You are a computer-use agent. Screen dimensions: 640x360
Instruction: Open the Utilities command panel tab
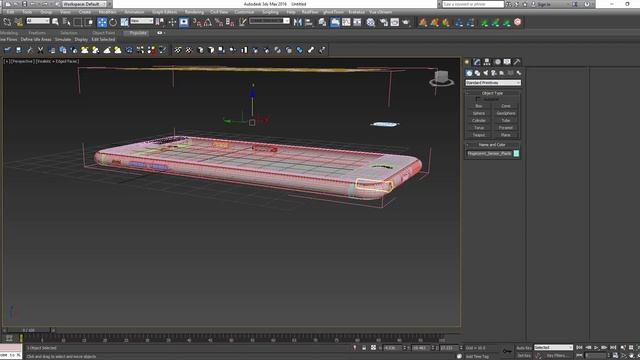(517, 62)
